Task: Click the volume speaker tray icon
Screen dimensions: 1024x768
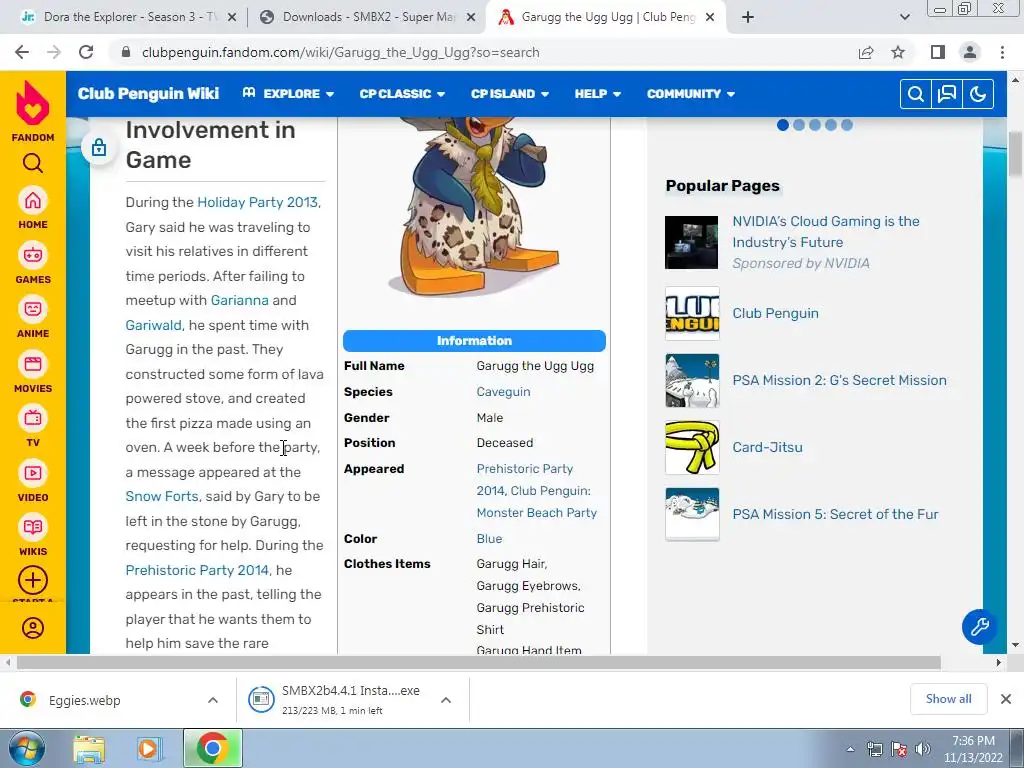Action: (923, 749)
